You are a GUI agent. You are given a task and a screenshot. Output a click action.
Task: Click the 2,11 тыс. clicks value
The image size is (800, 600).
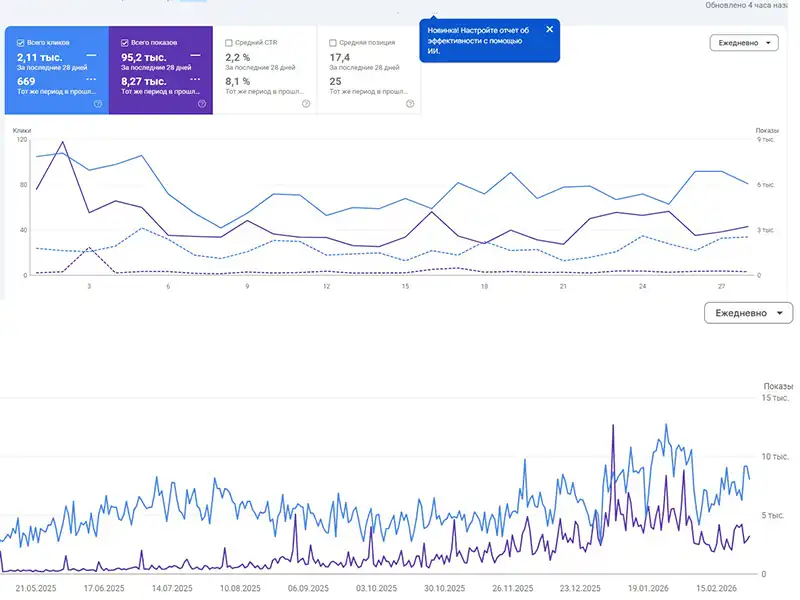point(40,57)
